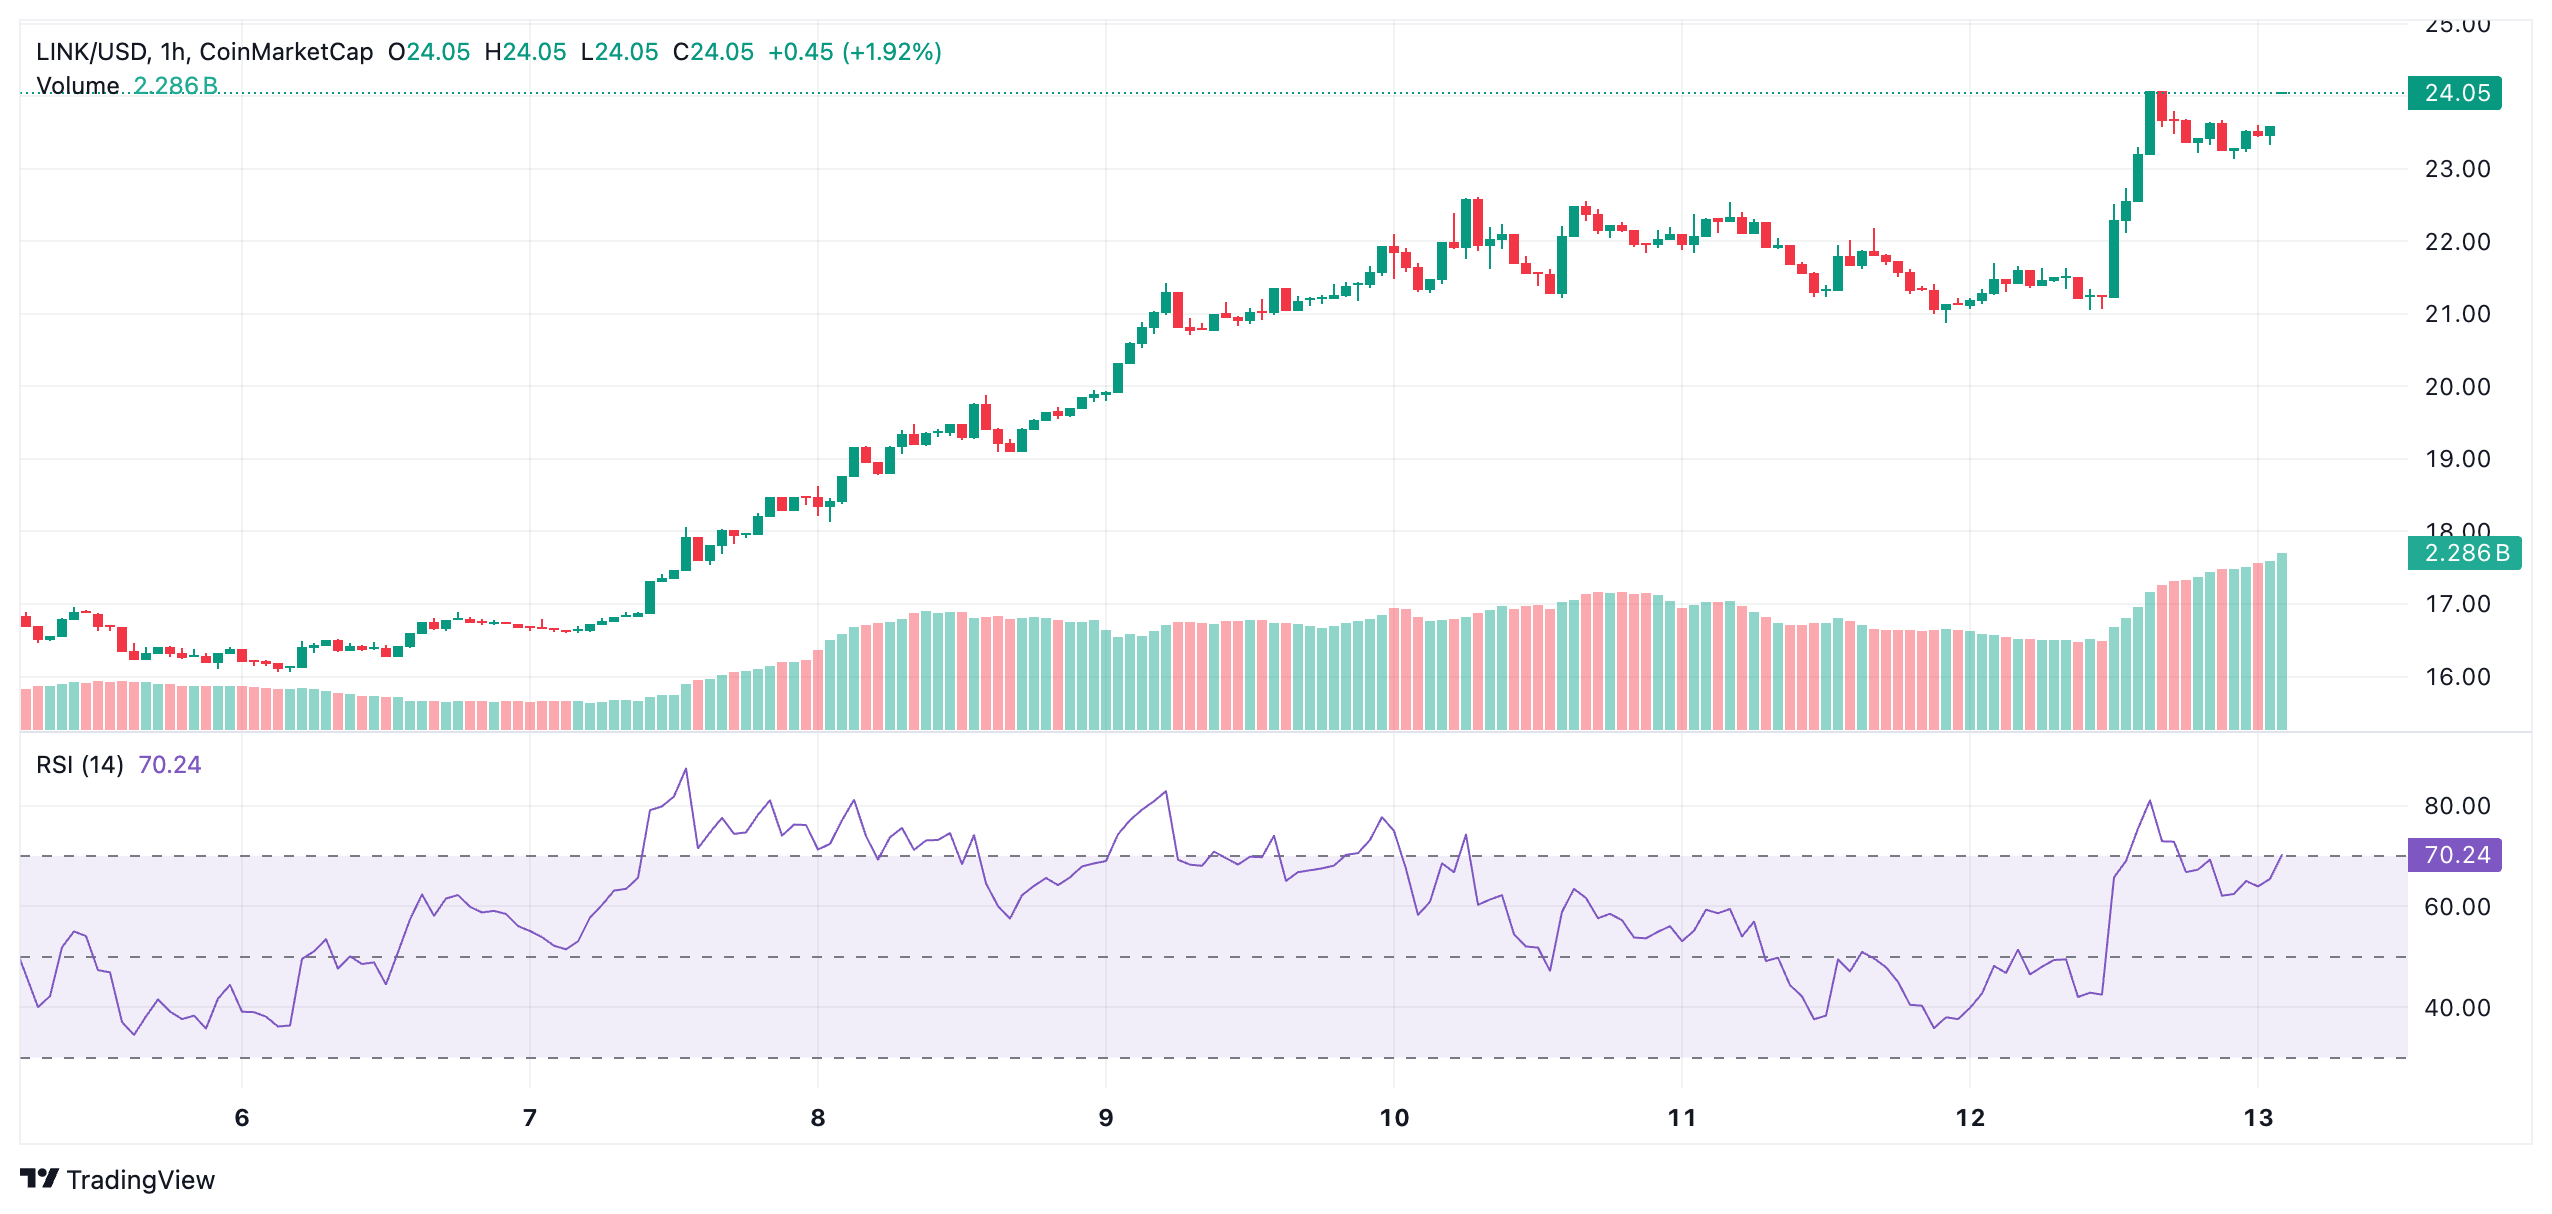Click the 40.00 RSI axis label
Image resolution: width=2552 pixels, height=1214 pixels.
(2456, 1008)
